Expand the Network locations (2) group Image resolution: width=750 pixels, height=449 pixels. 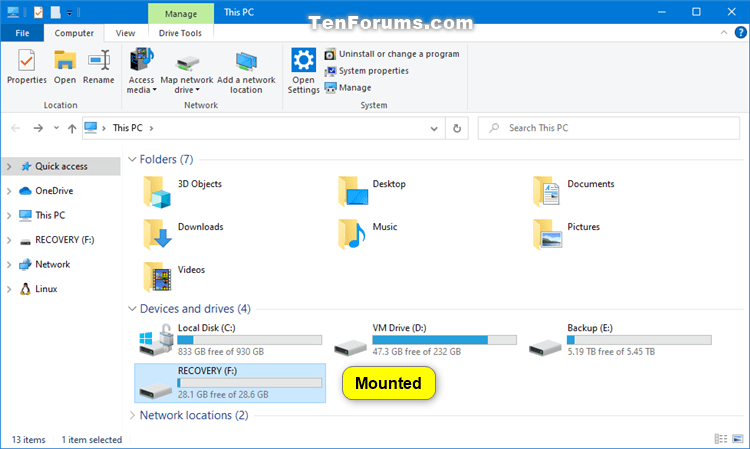[132, 416]
